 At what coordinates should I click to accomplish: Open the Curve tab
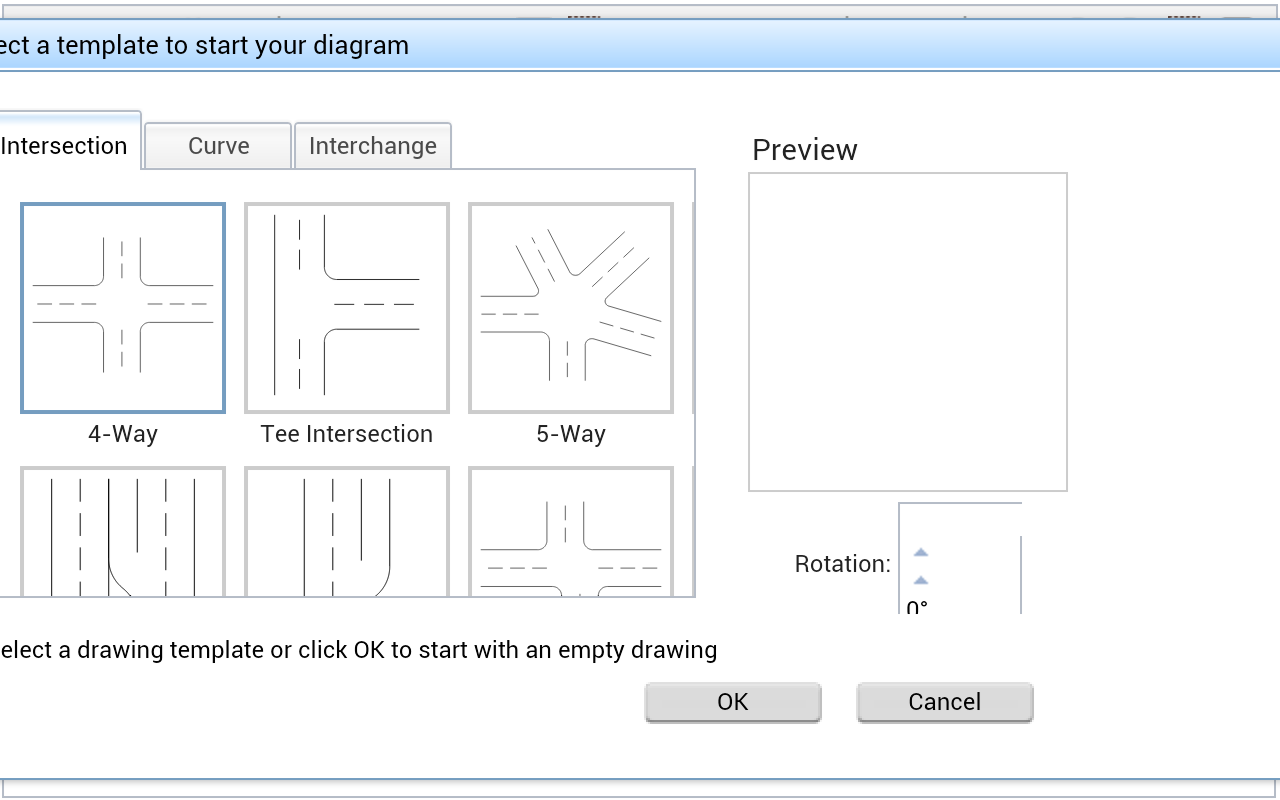pyautogui.click(x=218, y=146)
